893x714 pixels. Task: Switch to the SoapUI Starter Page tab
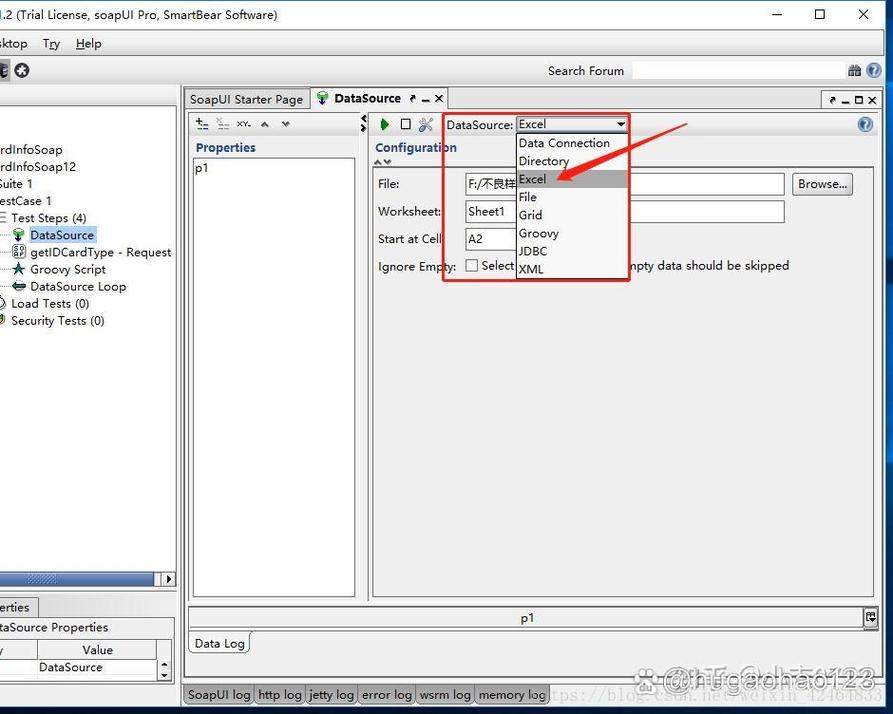pos(247,99)
